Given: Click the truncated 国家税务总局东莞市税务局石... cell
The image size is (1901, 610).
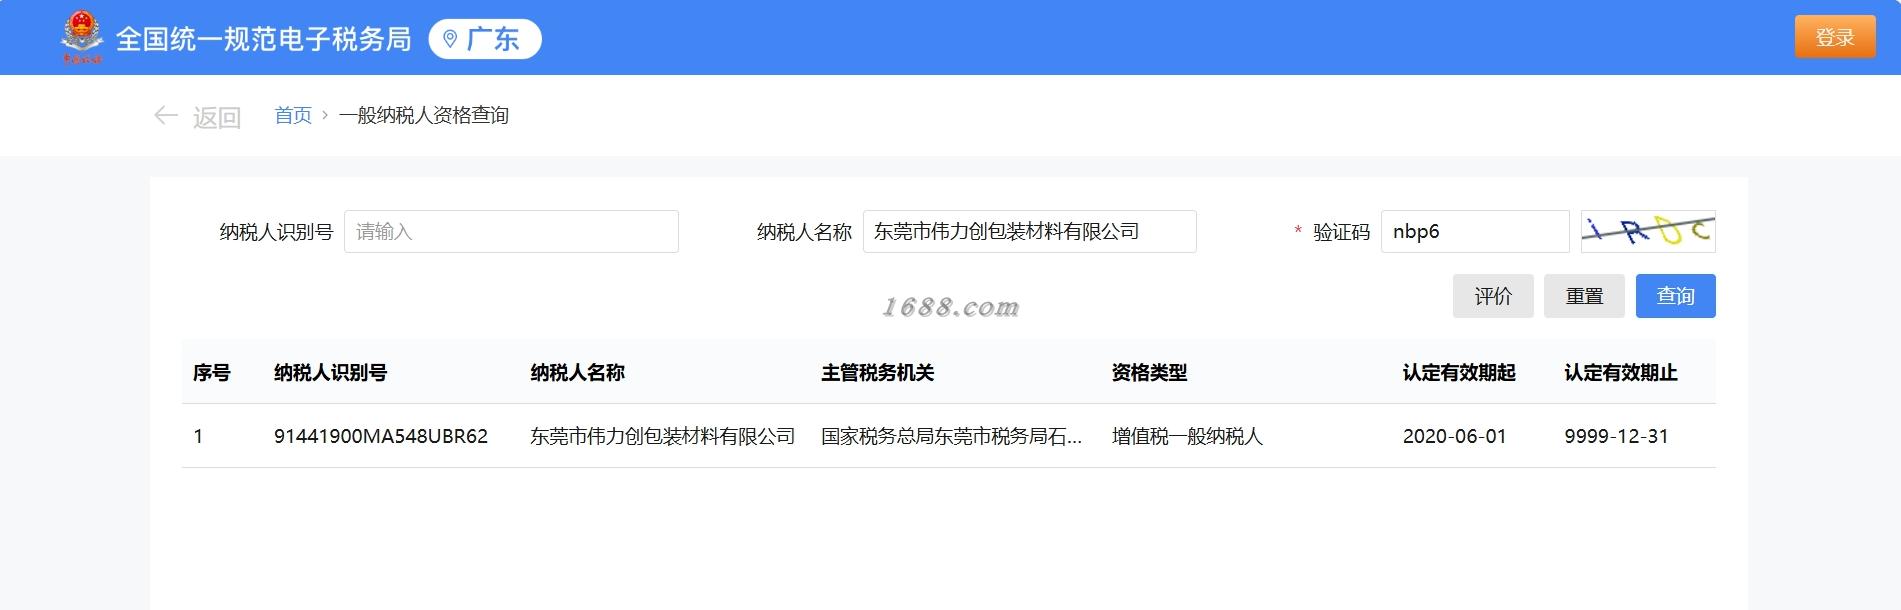Looking at the screenshot, I should (x=951, y=436).
